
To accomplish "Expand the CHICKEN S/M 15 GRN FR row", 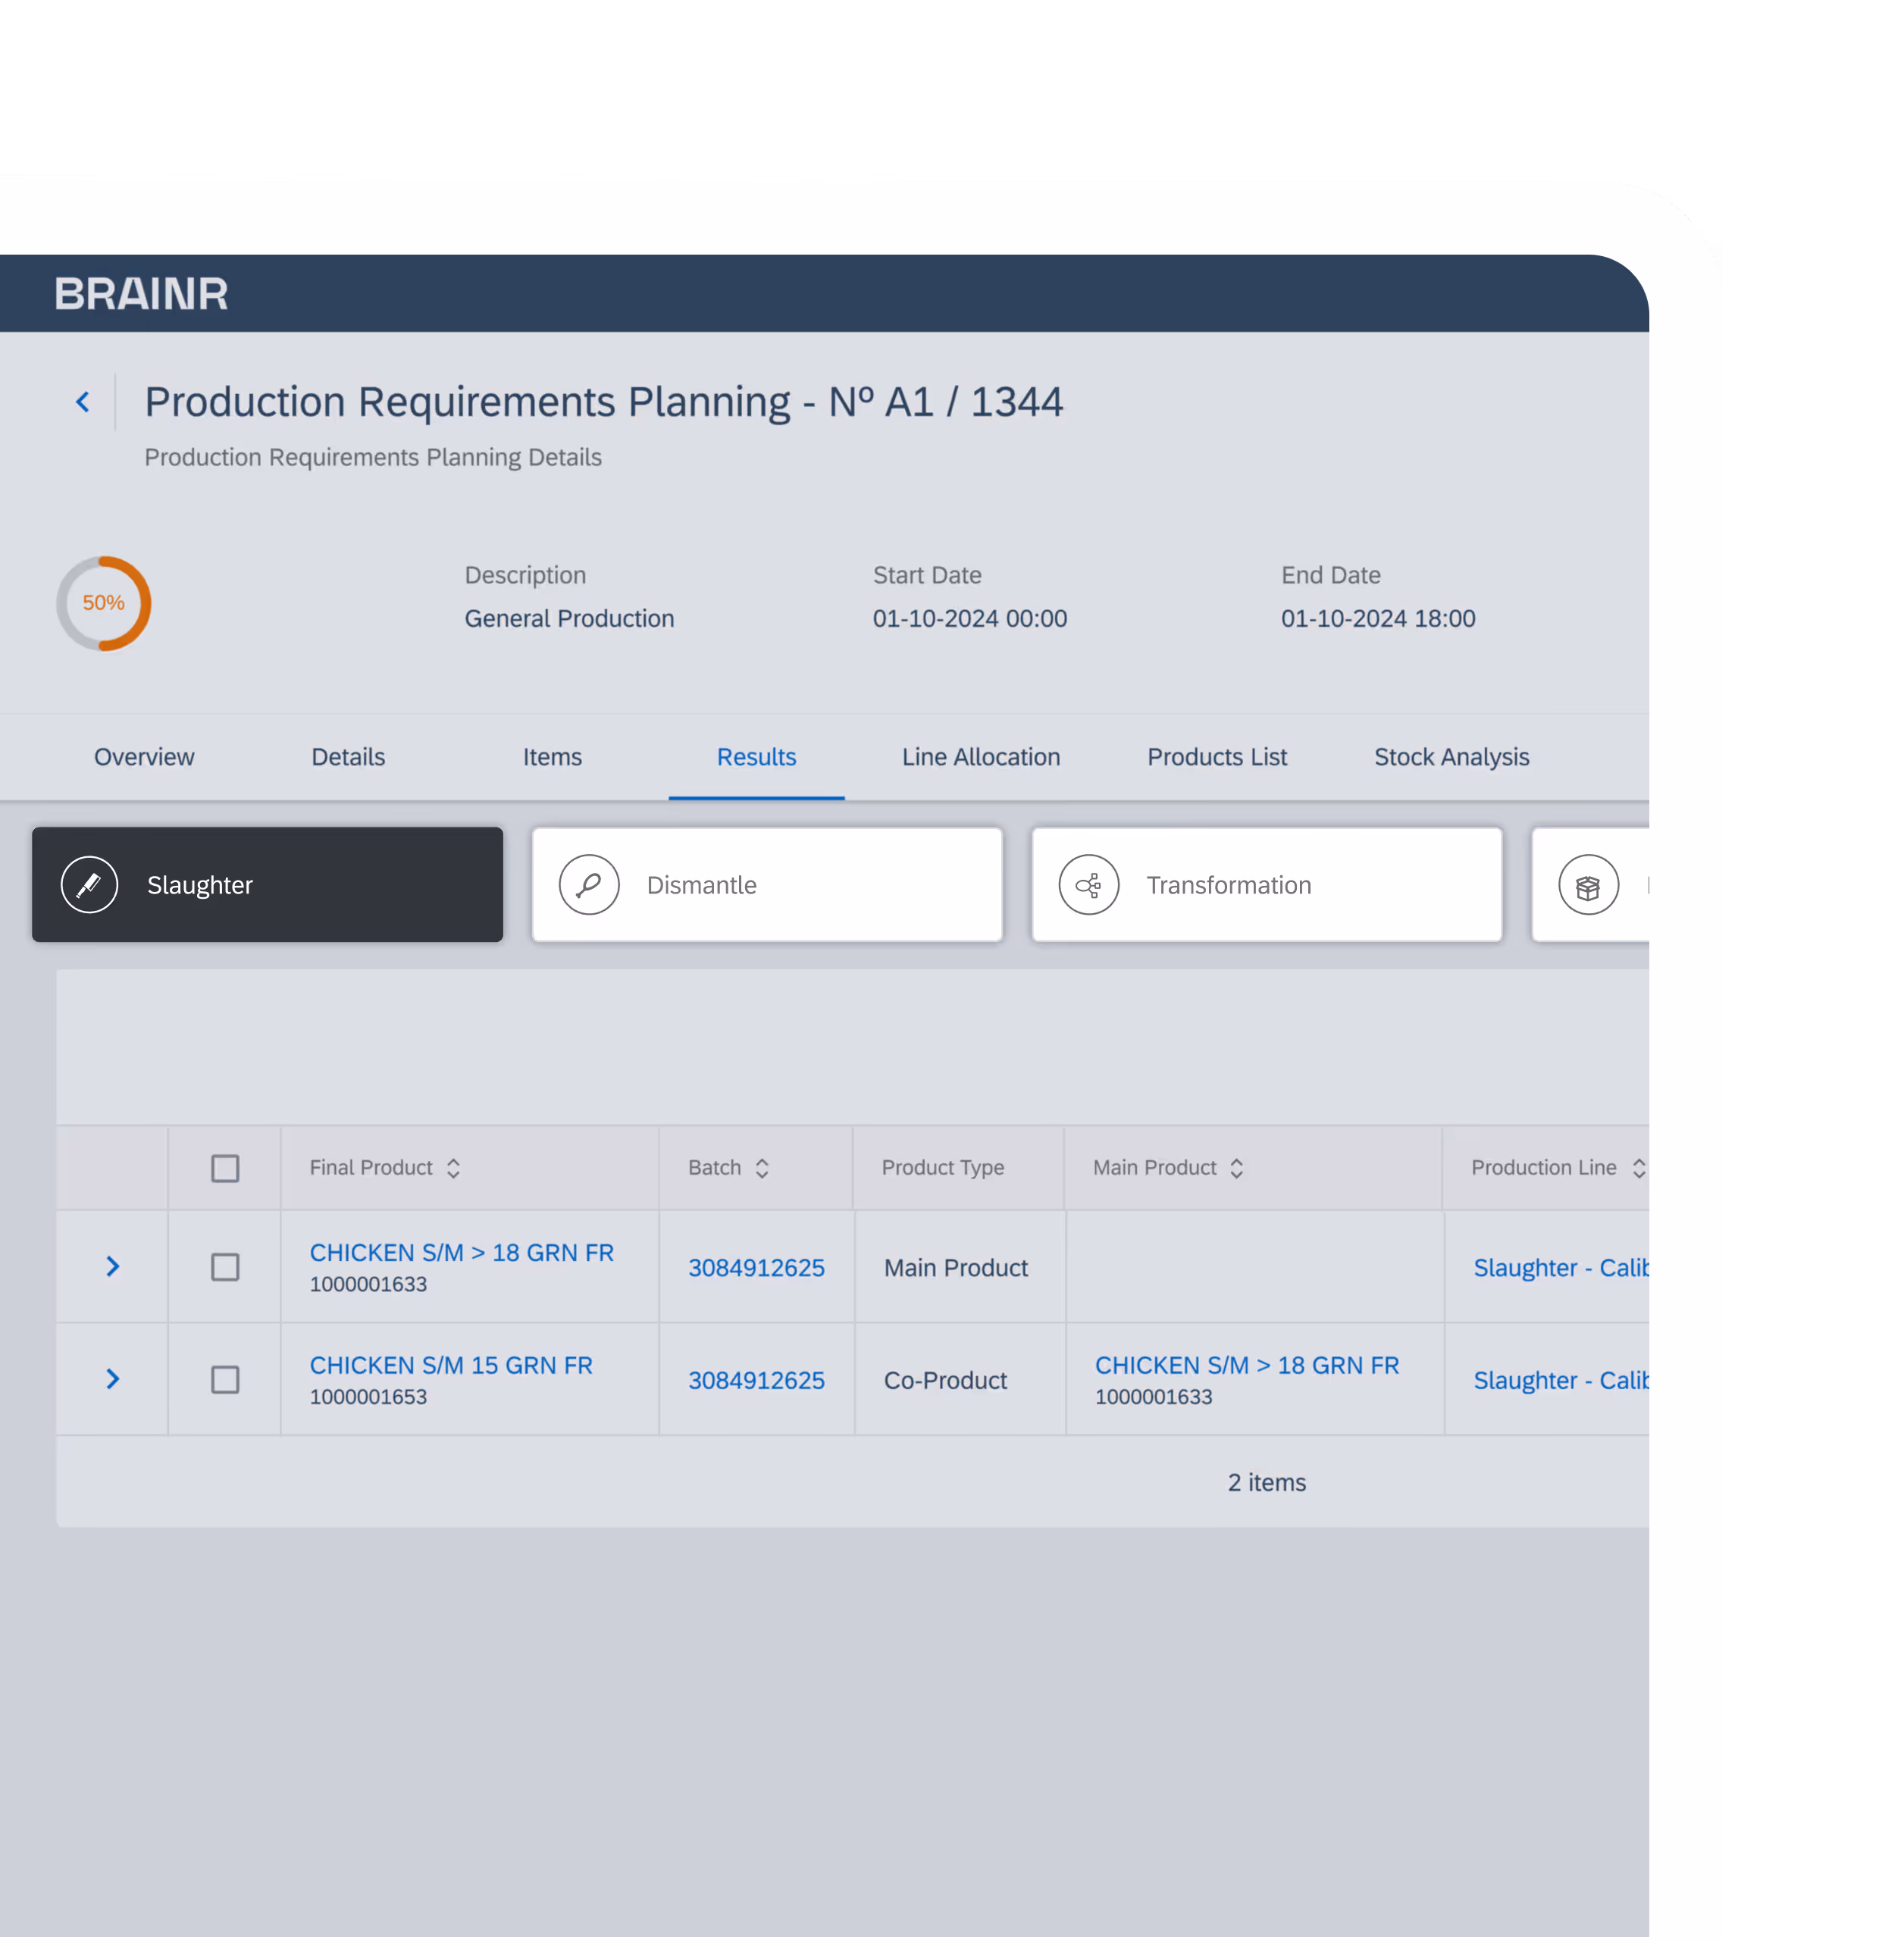I will point(113,1380).
